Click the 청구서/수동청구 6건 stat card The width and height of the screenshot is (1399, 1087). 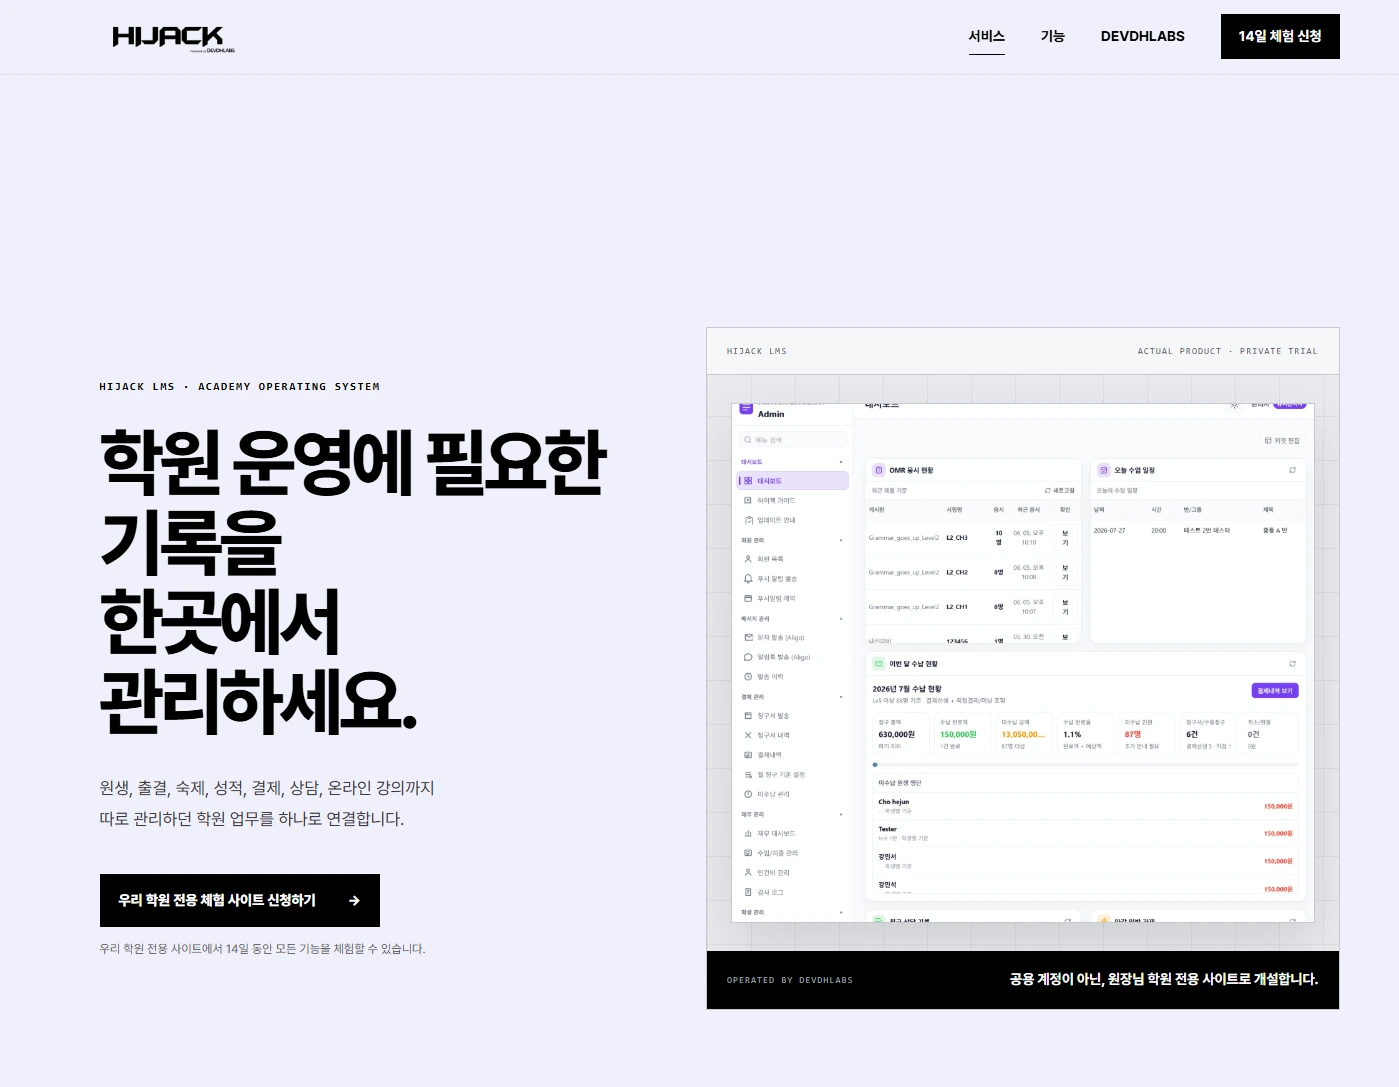coord(1209,734)
